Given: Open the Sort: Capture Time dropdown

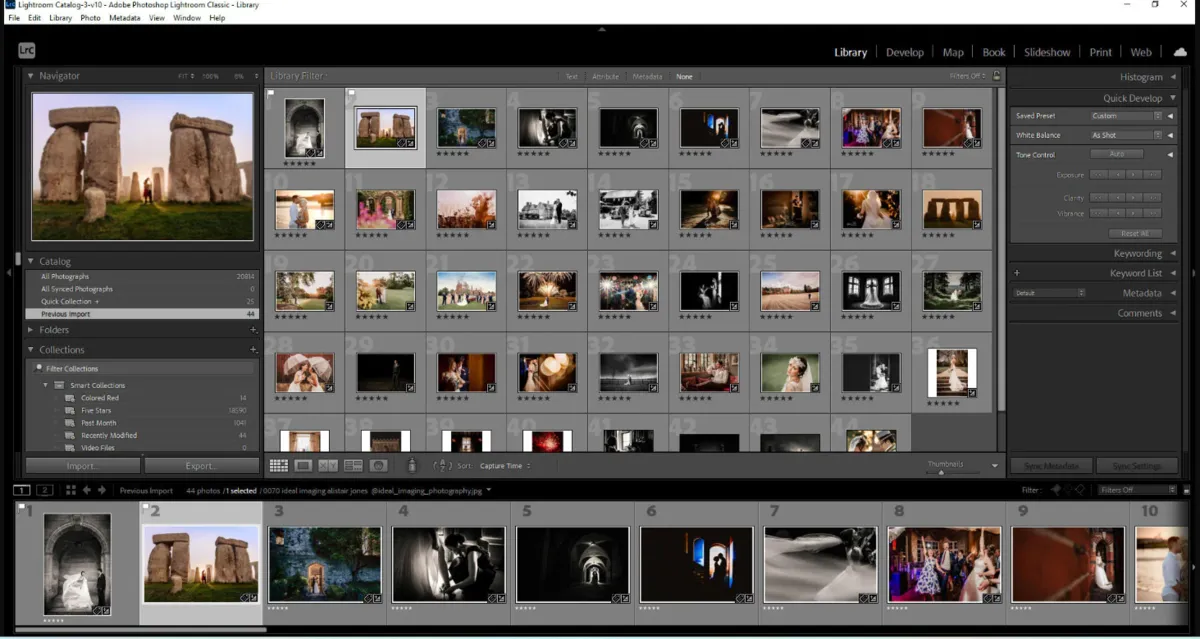Looking at the screenshot, I should pyautogui.click(x=500, y=465).
